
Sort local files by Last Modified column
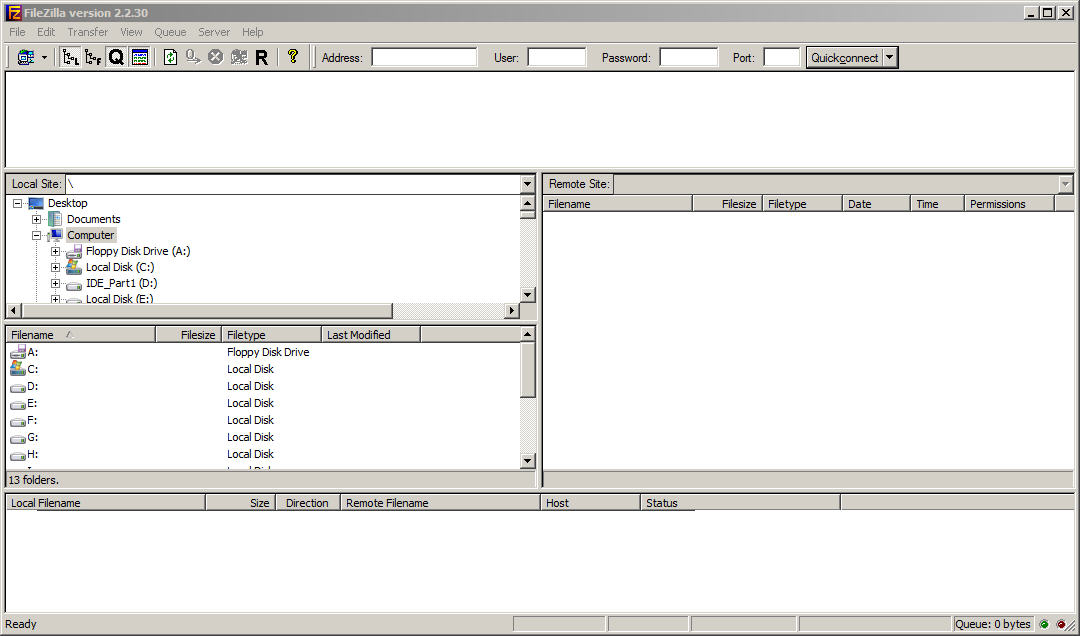(x=371, y=335)
